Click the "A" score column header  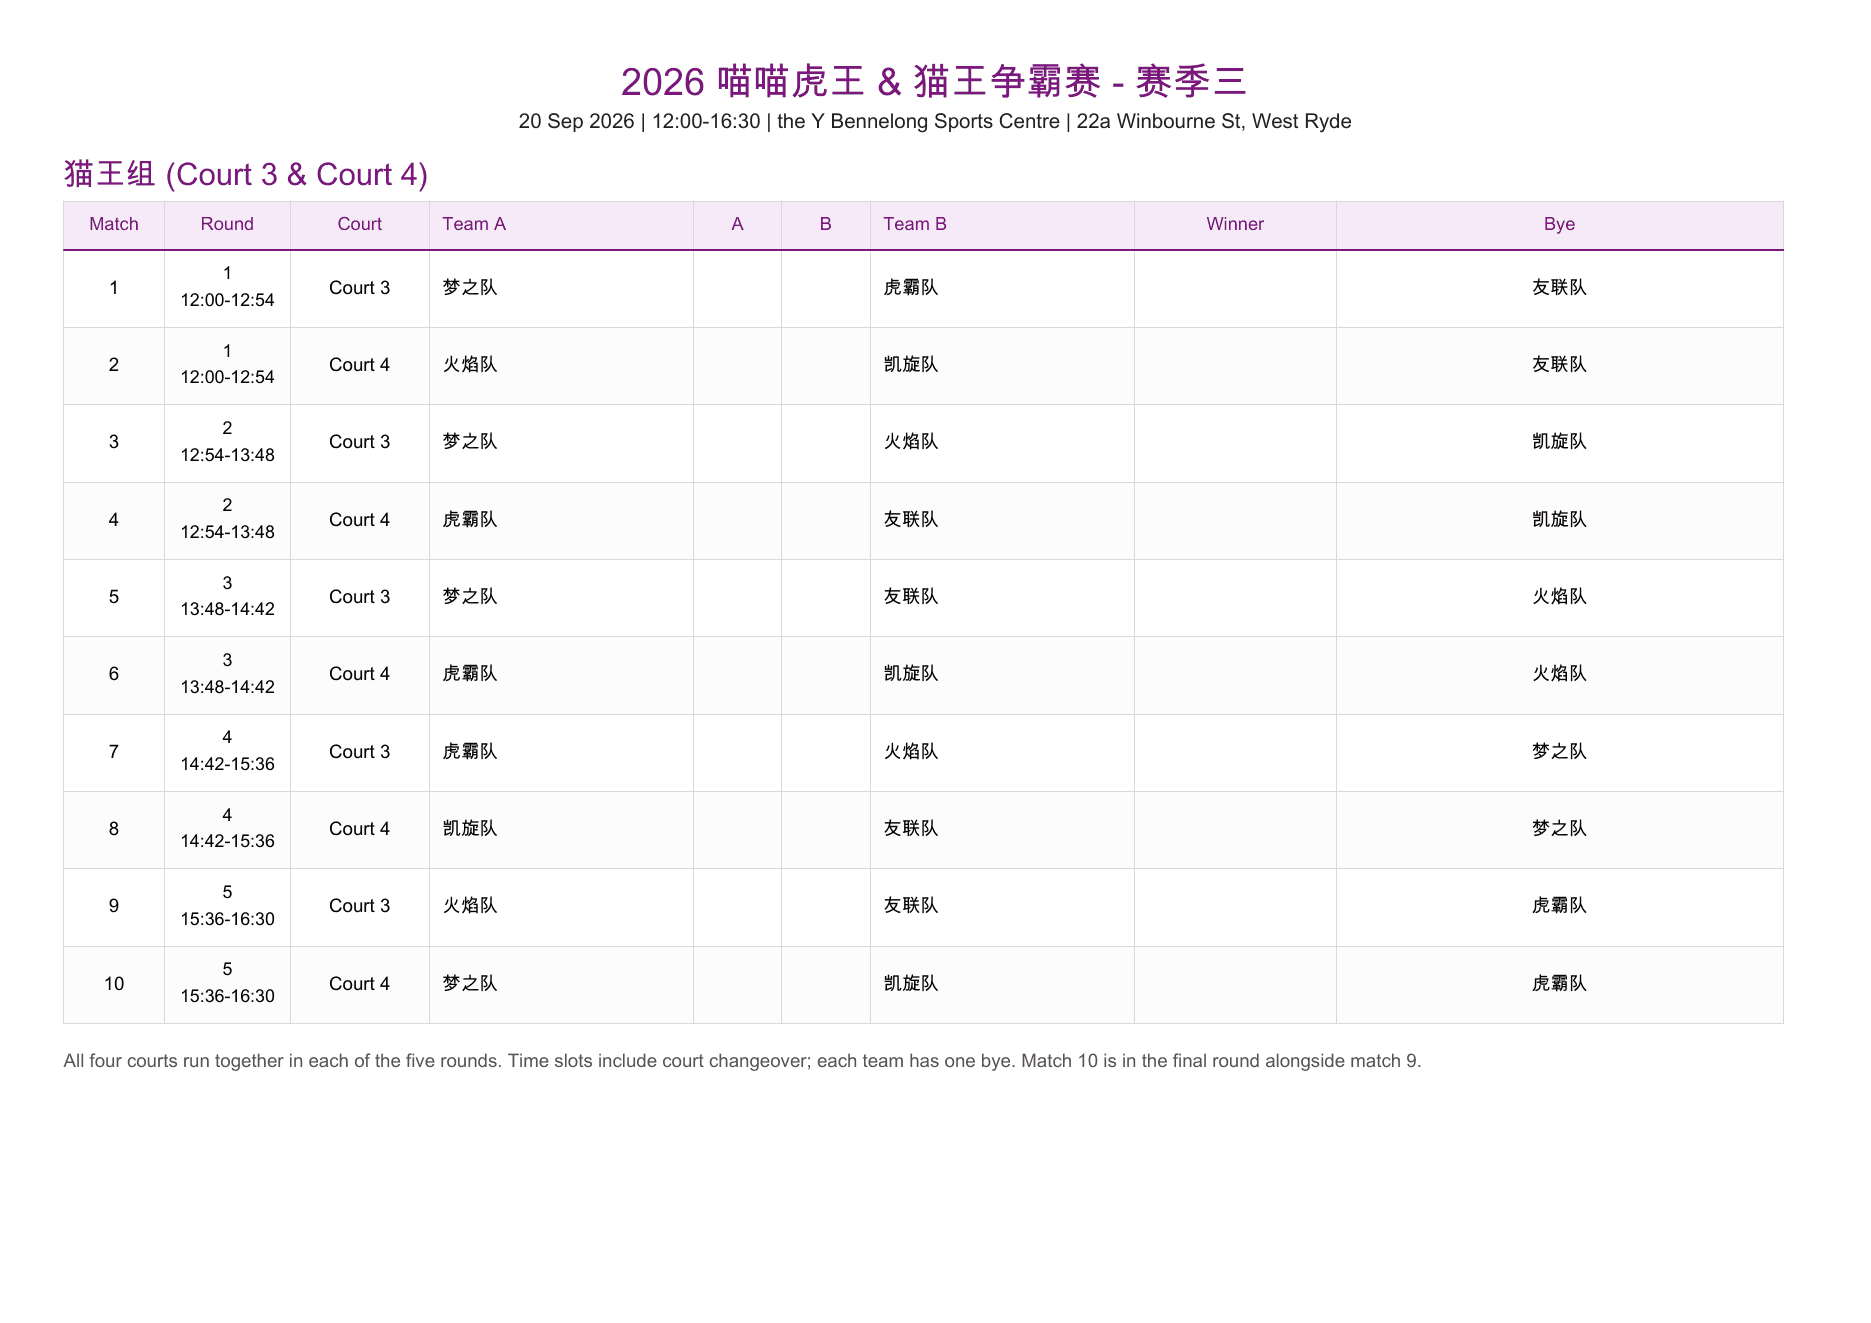point(737,224)
